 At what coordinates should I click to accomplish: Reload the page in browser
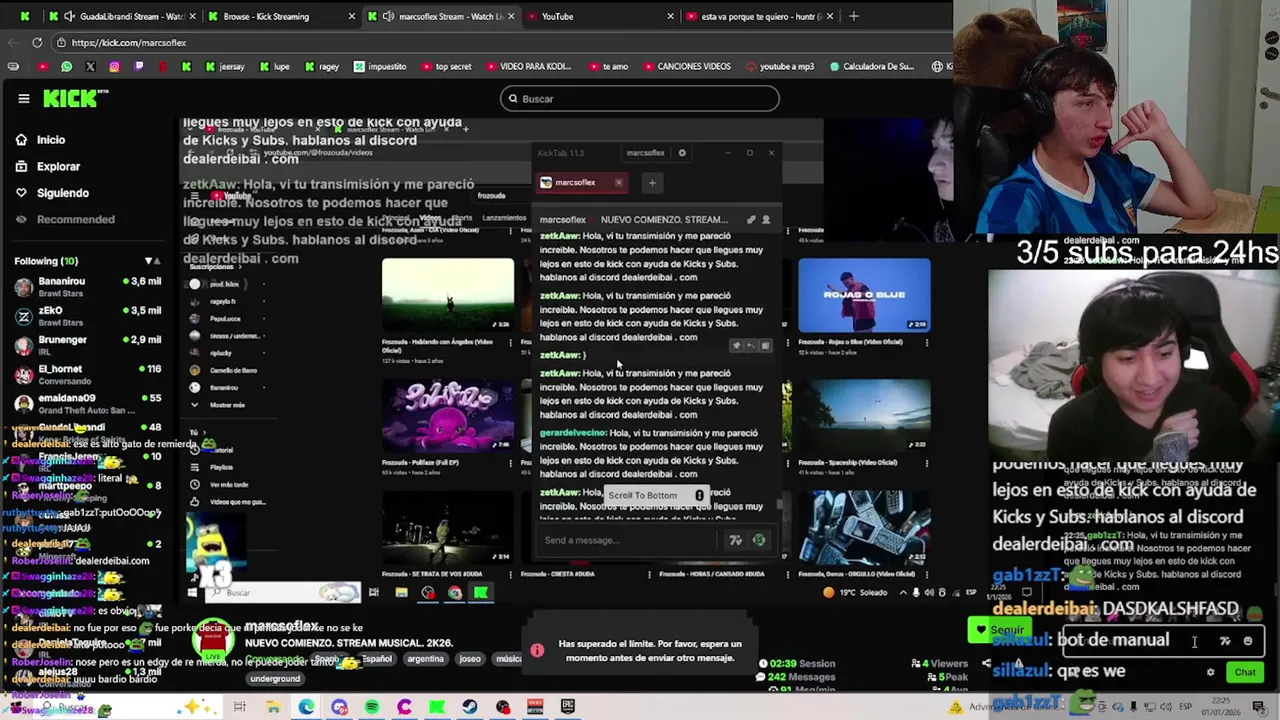(37, 42)
